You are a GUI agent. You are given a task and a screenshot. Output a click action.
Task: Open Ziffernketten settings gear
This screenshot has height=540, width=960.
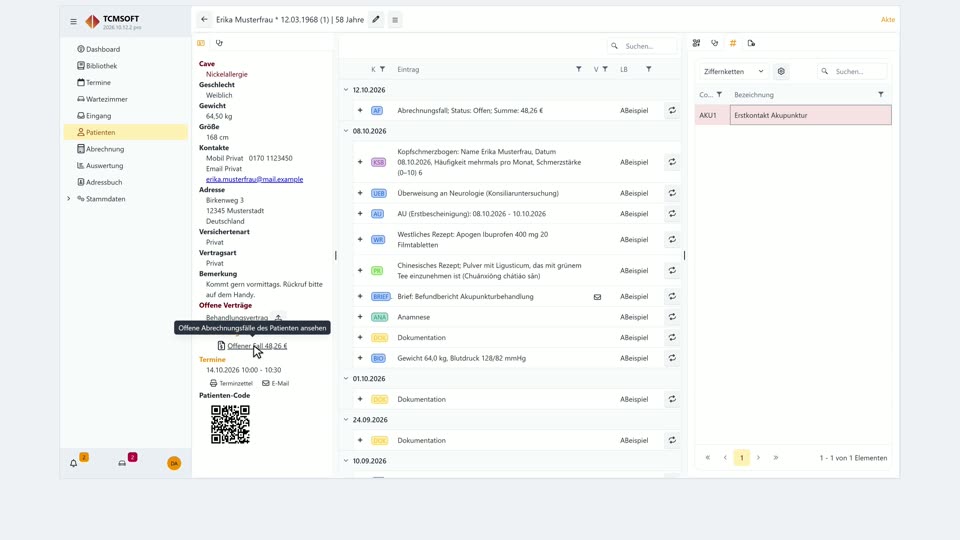coord(781,72)
